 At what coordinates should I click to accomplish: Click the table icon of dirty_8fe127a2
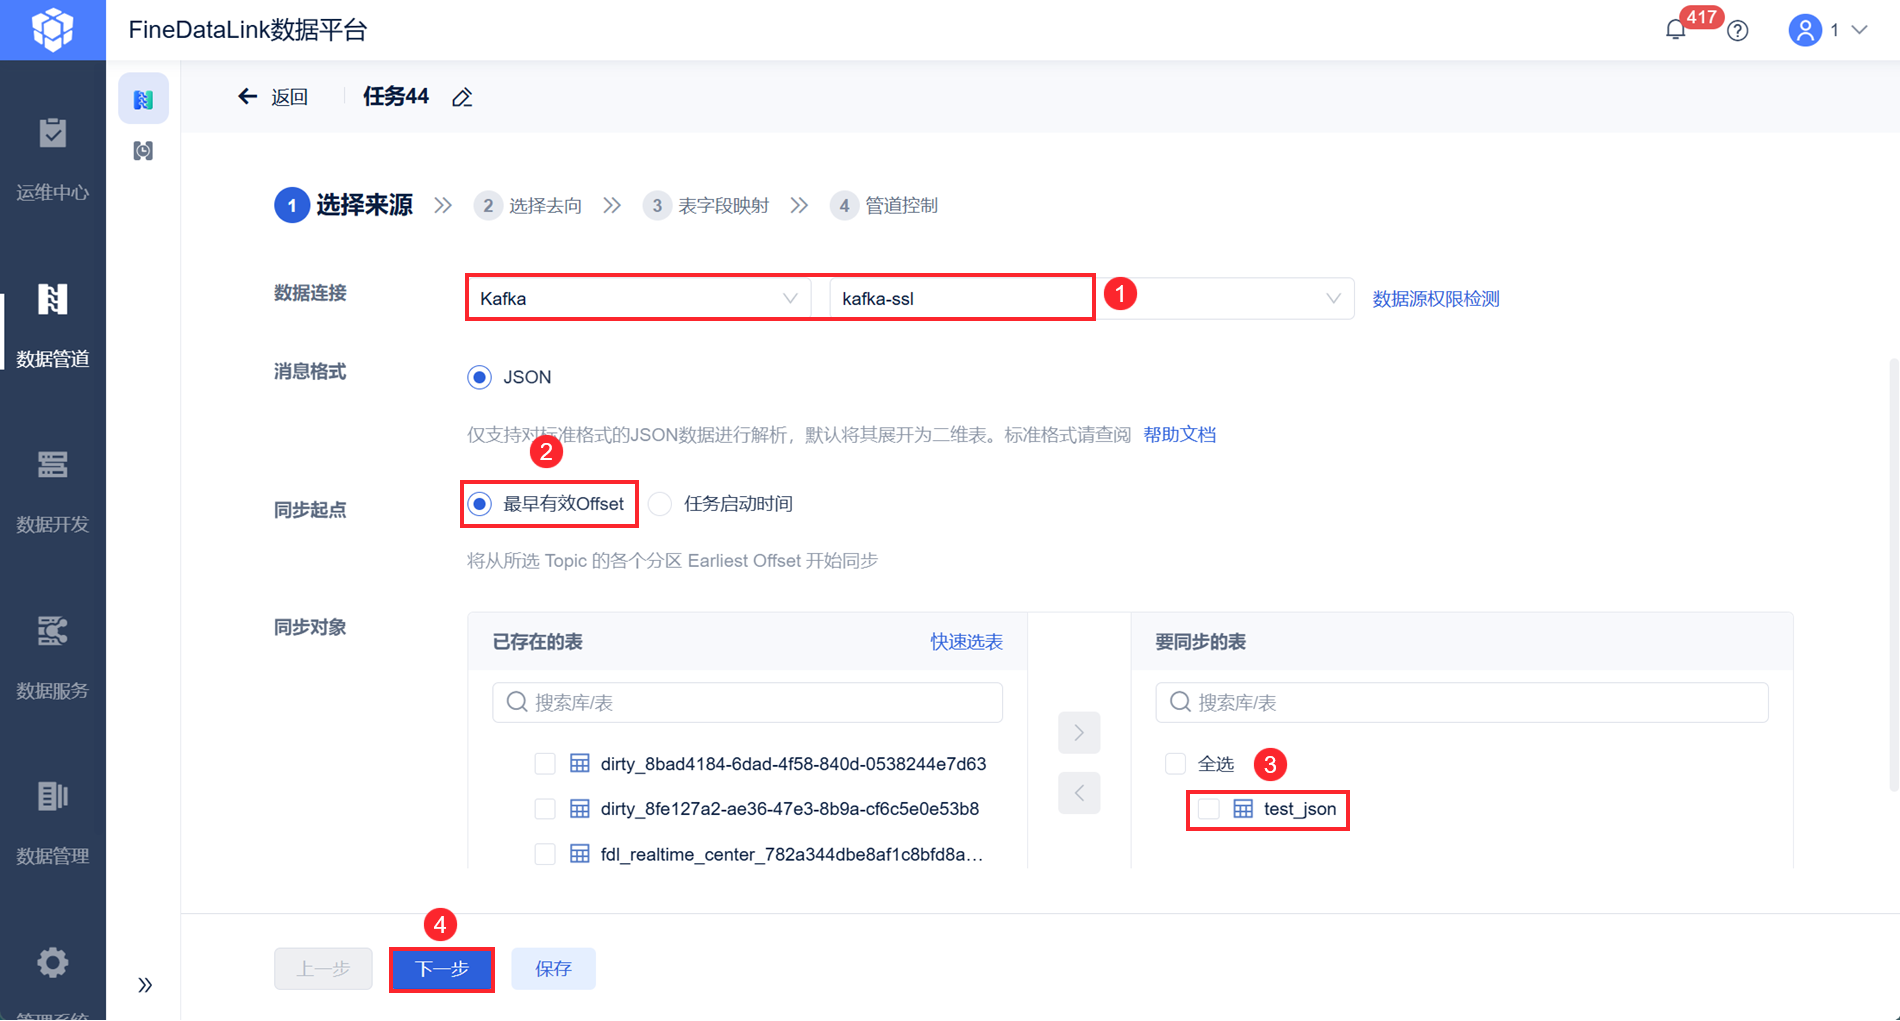pyautogui.click(x=579, y=809)
